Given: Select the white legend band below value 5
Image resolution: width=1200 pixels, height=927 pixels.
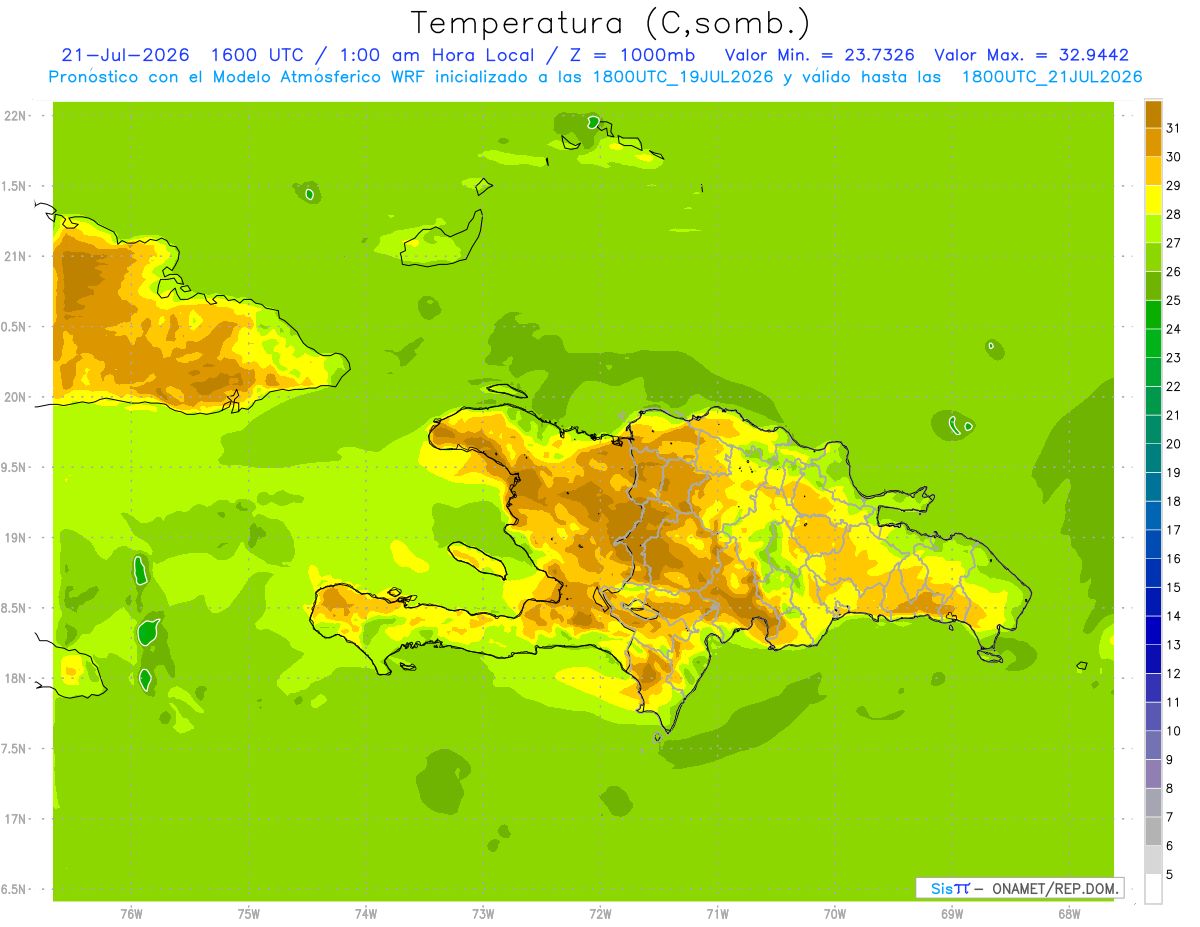Looking at the screenshot, I should pyautogui.click(x=1153, y=889).
